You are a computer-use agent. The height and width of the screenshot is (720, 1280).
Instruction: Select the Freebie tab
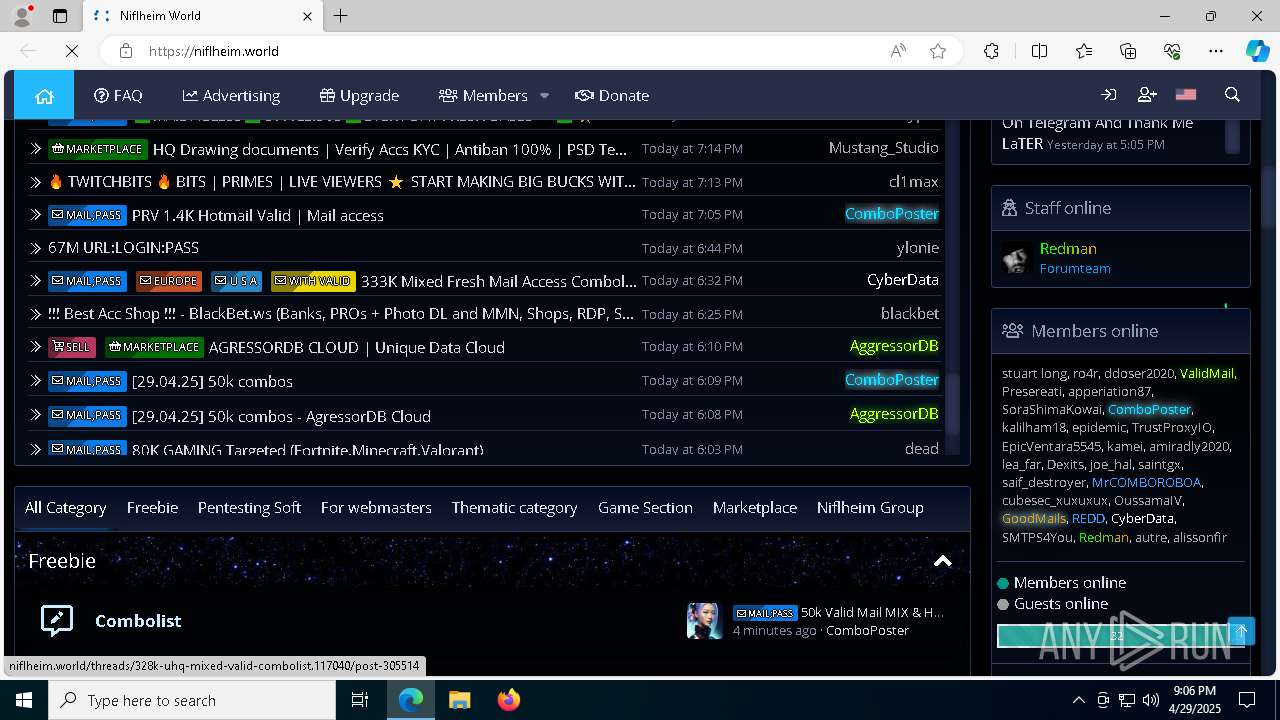point(152,508)
